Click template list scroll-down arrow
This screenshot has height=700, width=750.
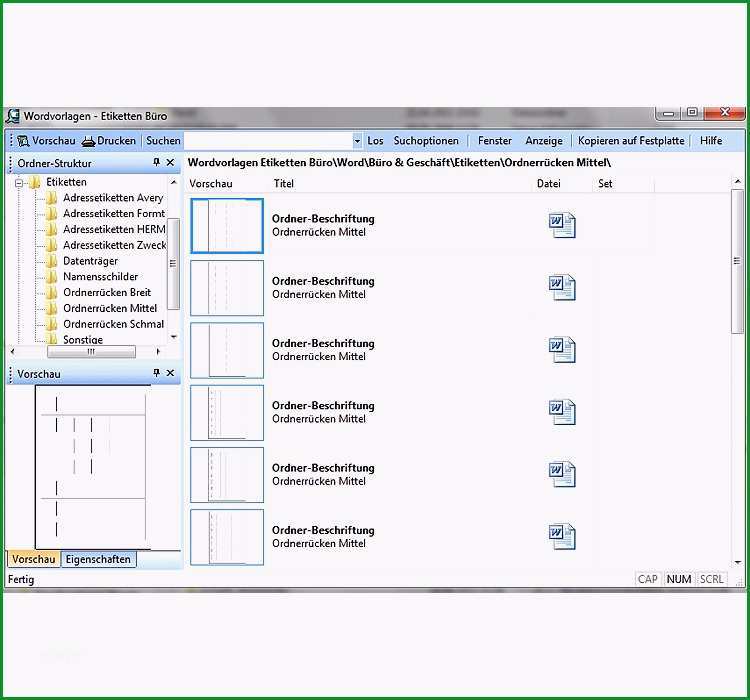tap(737, 563)
